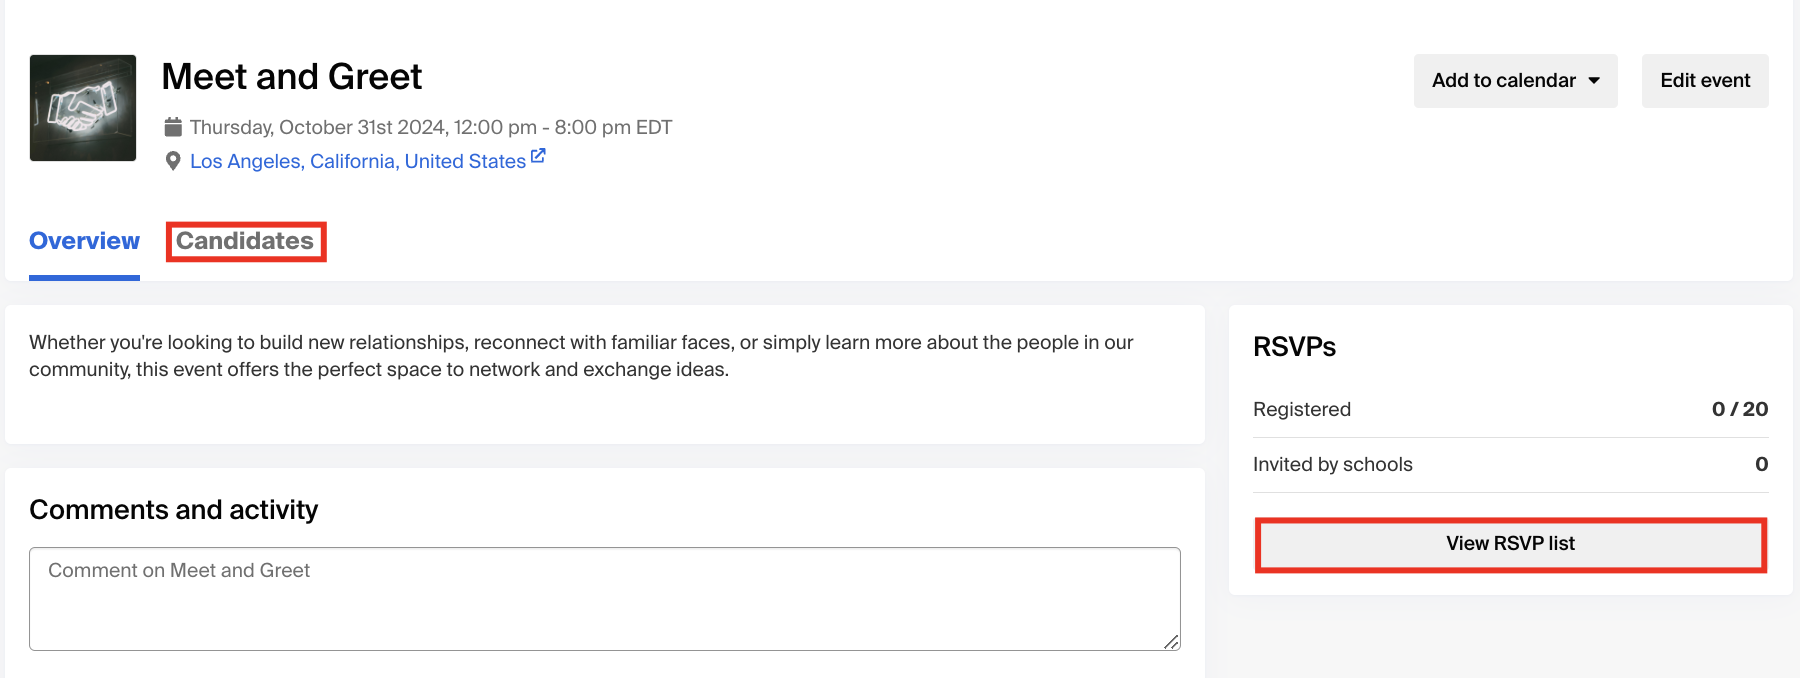1800x678 pixels.
Task: Click the textarea resize handle corner
Action: pos(1171,642)
